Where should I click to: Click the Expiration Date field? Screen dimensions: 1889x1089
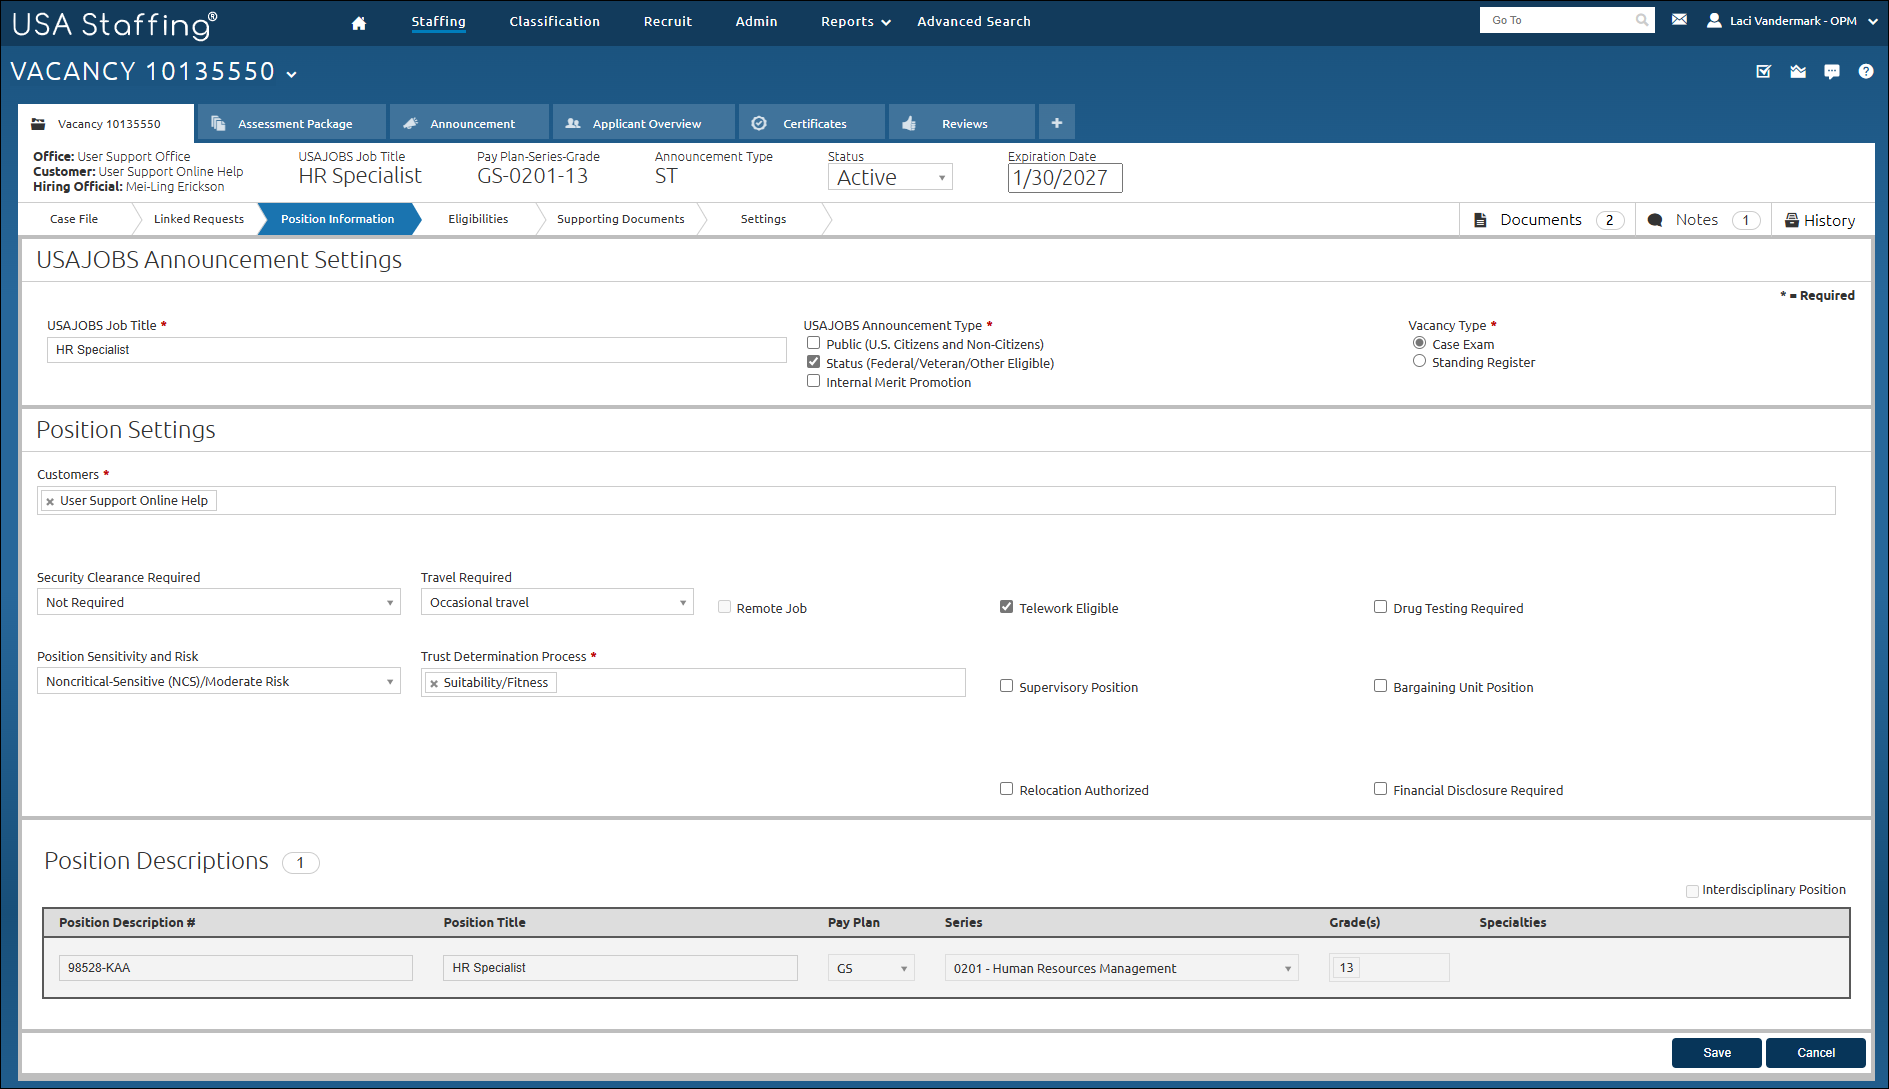pyautogui.click(x=1065, y=178)
